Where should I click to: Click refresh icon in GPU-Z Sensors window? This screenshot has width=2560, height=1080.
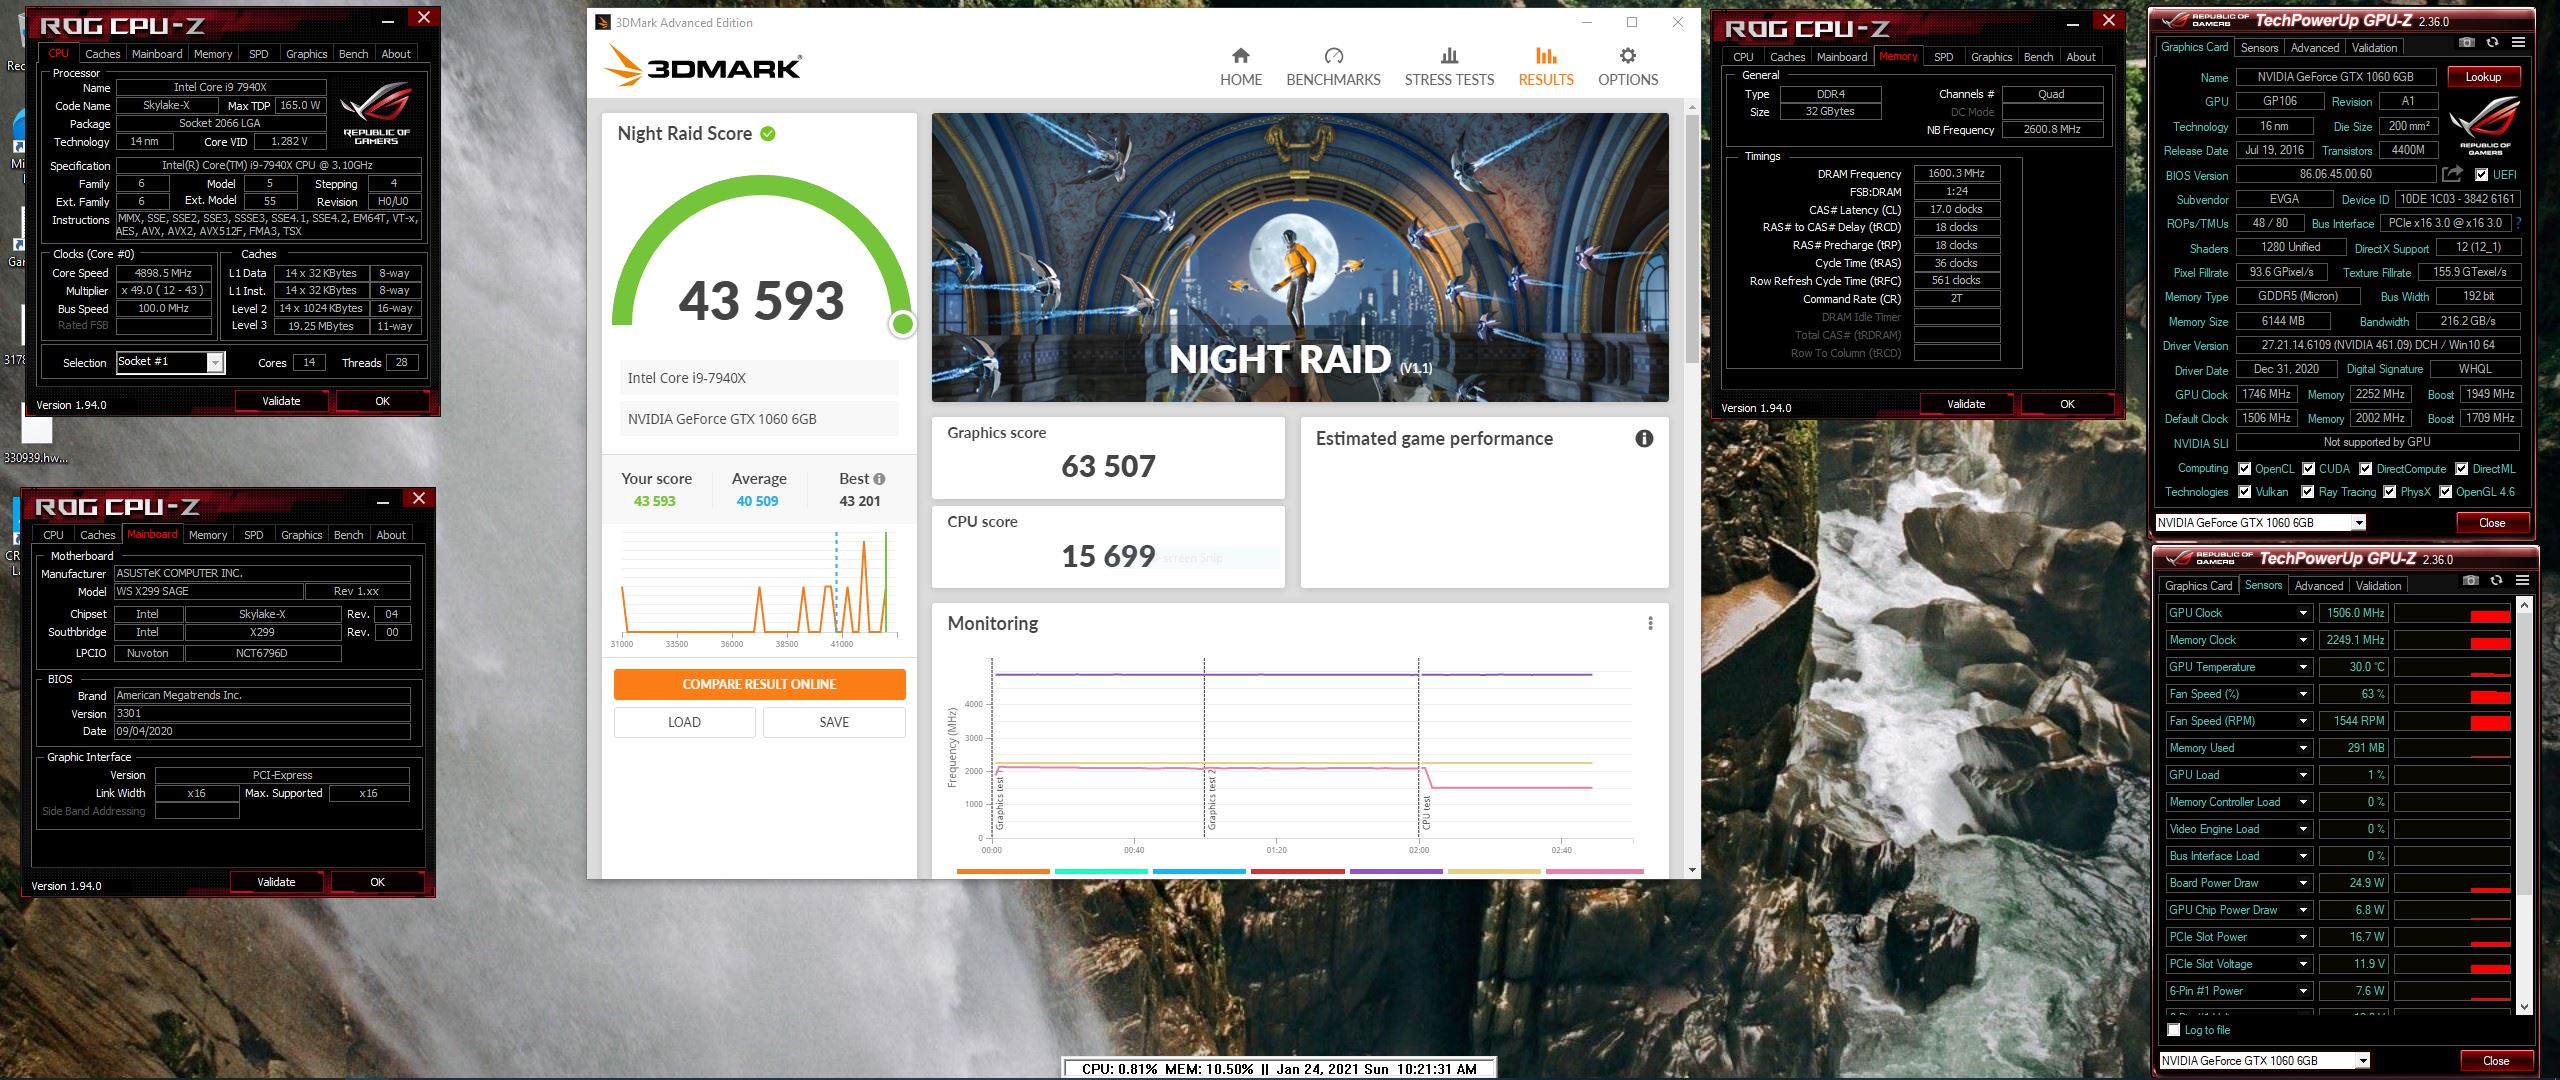(2496, 581)
